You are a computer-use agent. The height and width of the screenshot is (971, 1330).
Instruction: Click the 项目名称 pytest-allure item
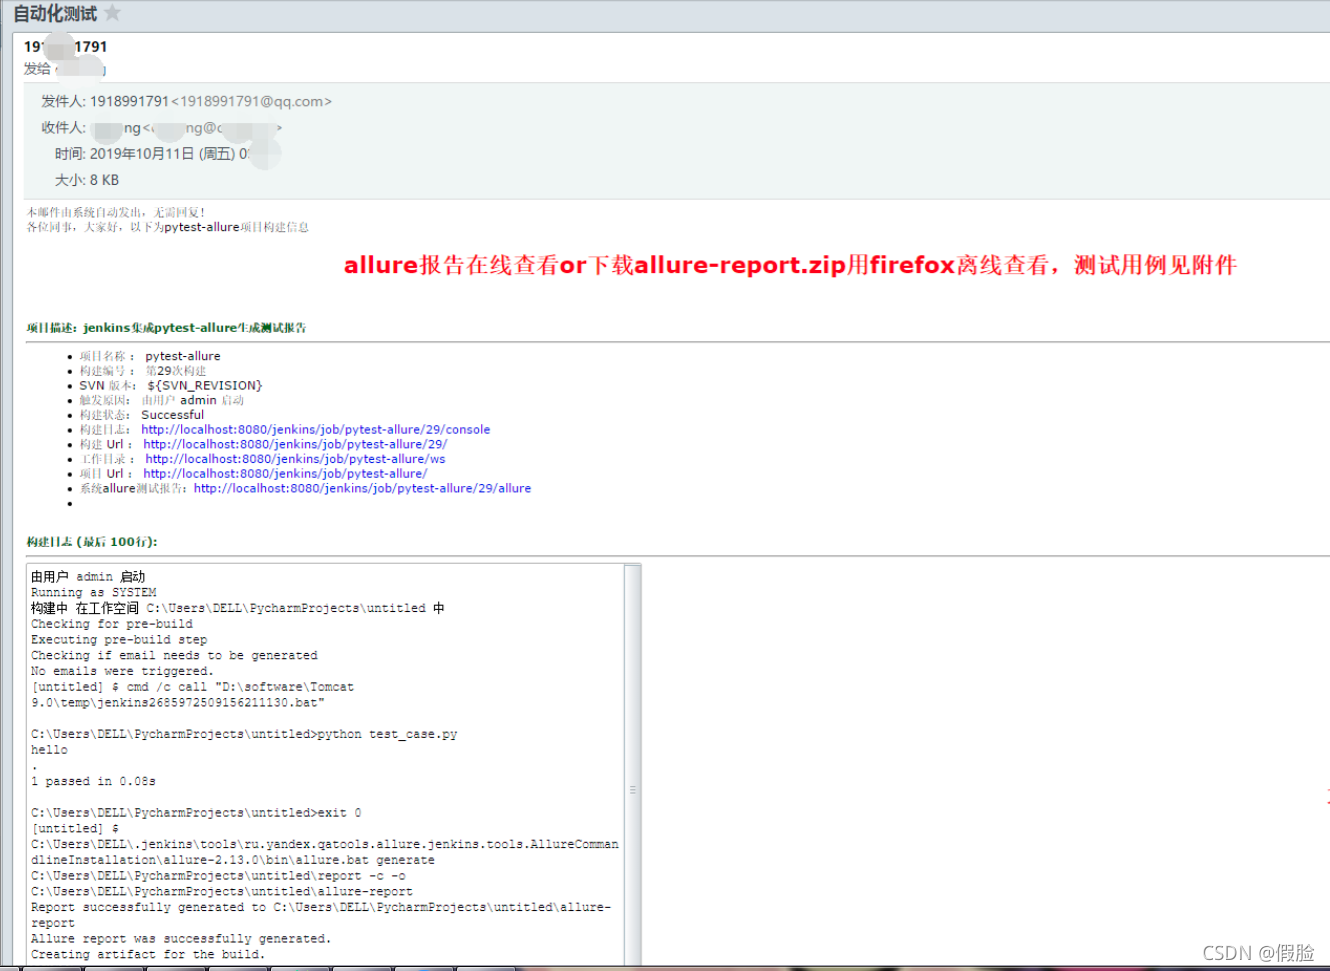tap(150, 356)
